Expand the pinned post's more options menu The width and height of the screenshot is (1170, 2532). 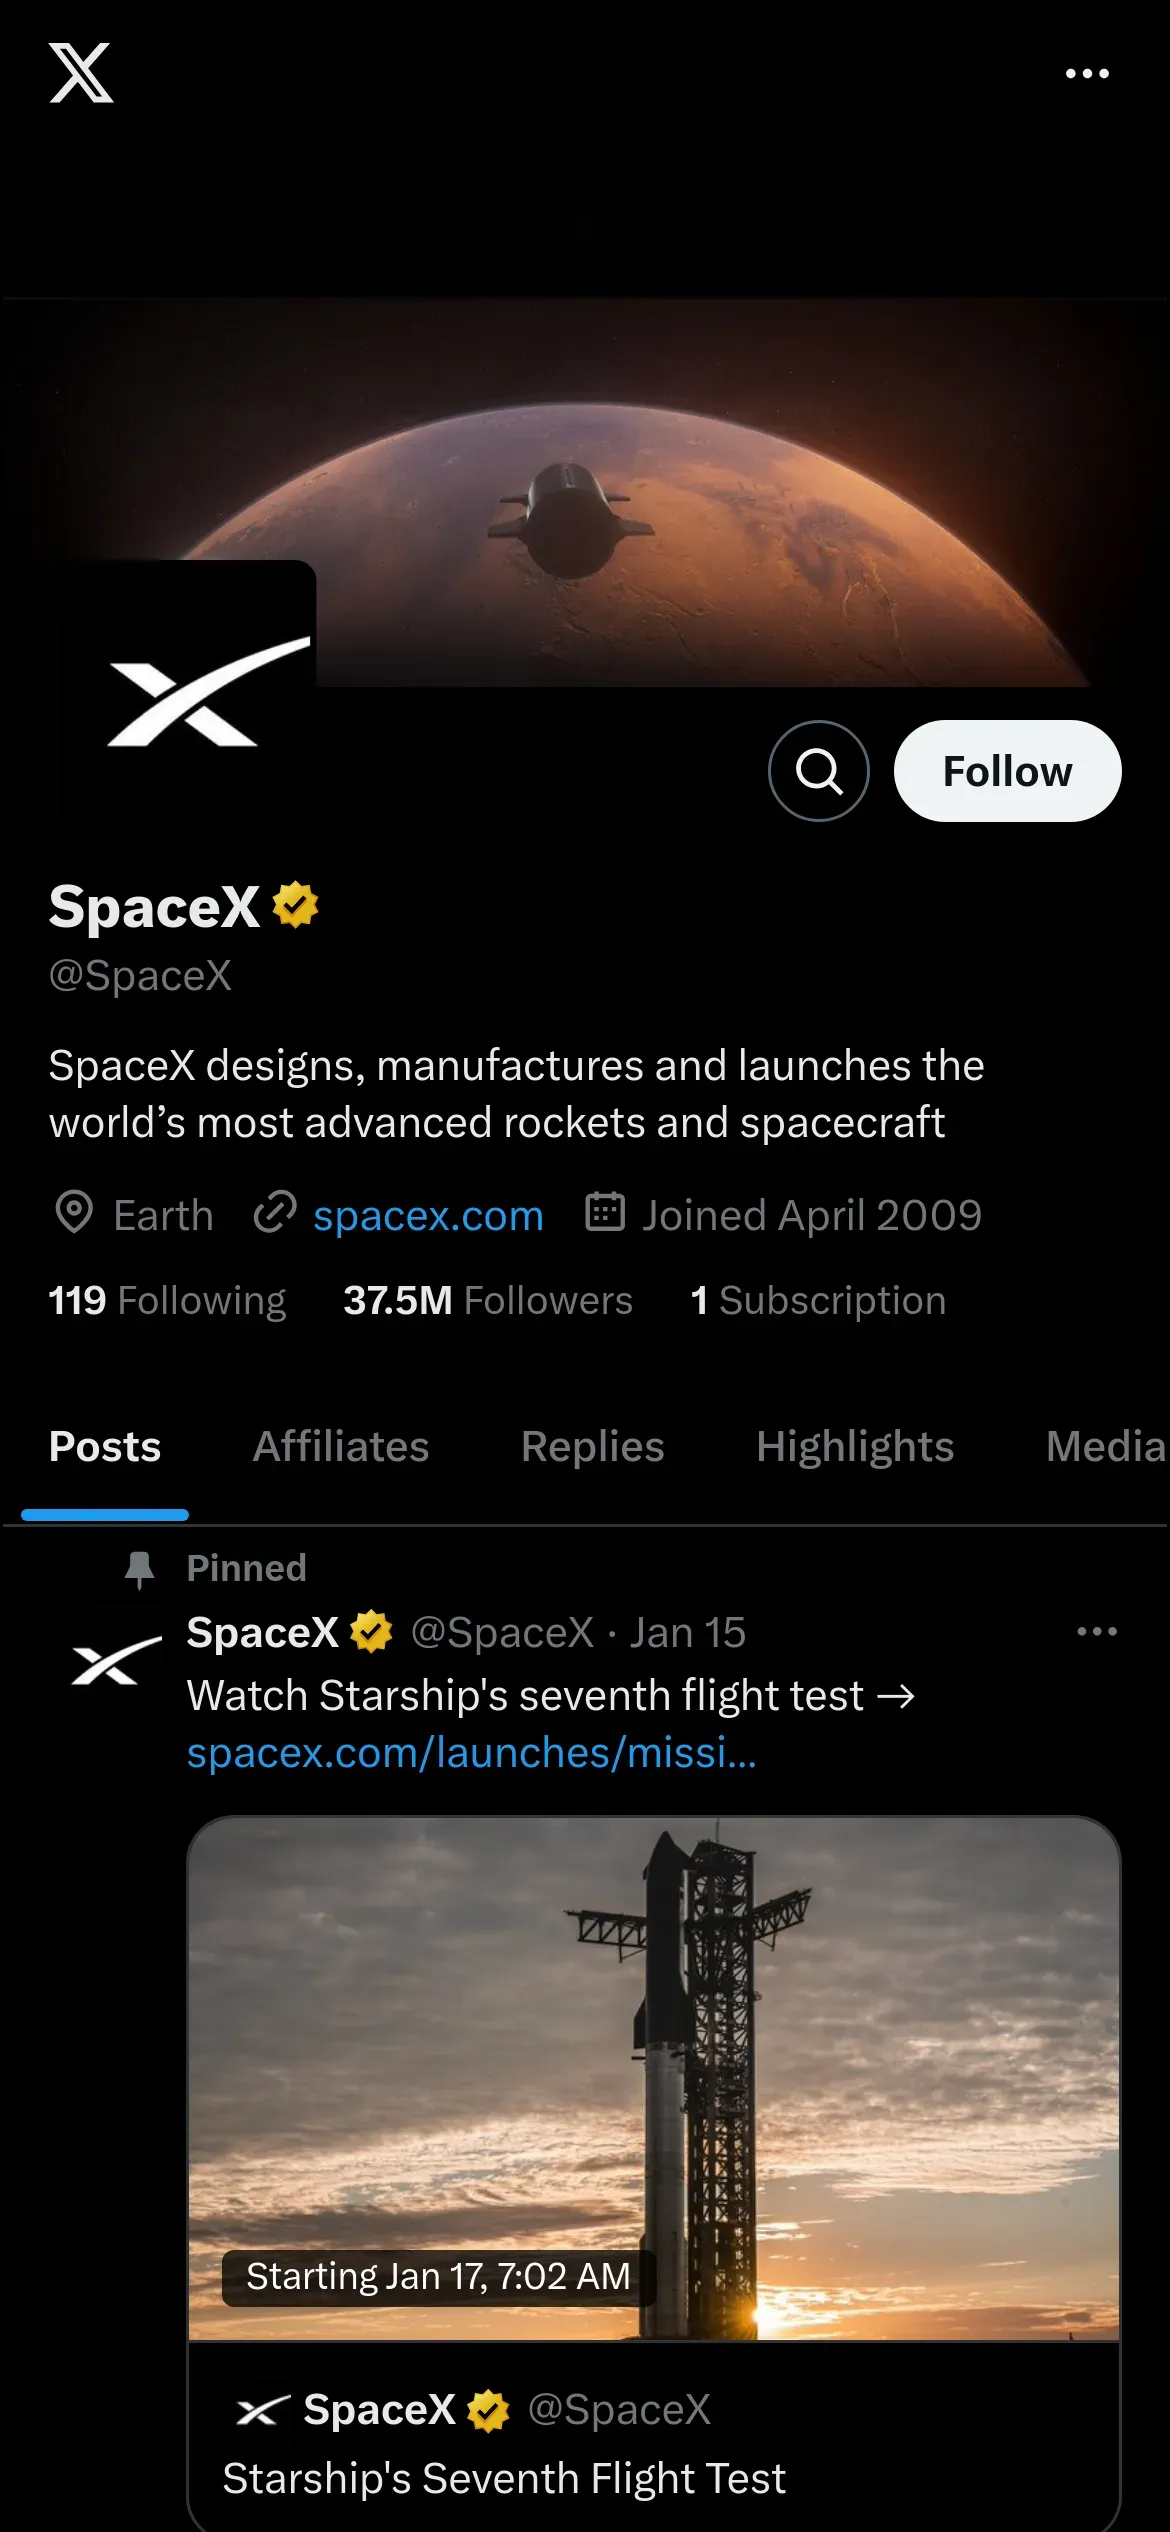pyautogui.click(x=1097, y=1632)
